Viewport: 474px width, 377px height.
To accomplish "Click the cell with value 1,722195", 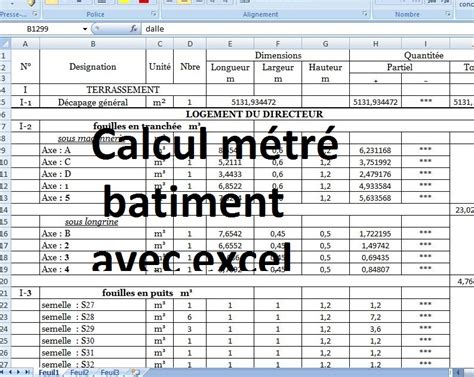I will (376, 234).
